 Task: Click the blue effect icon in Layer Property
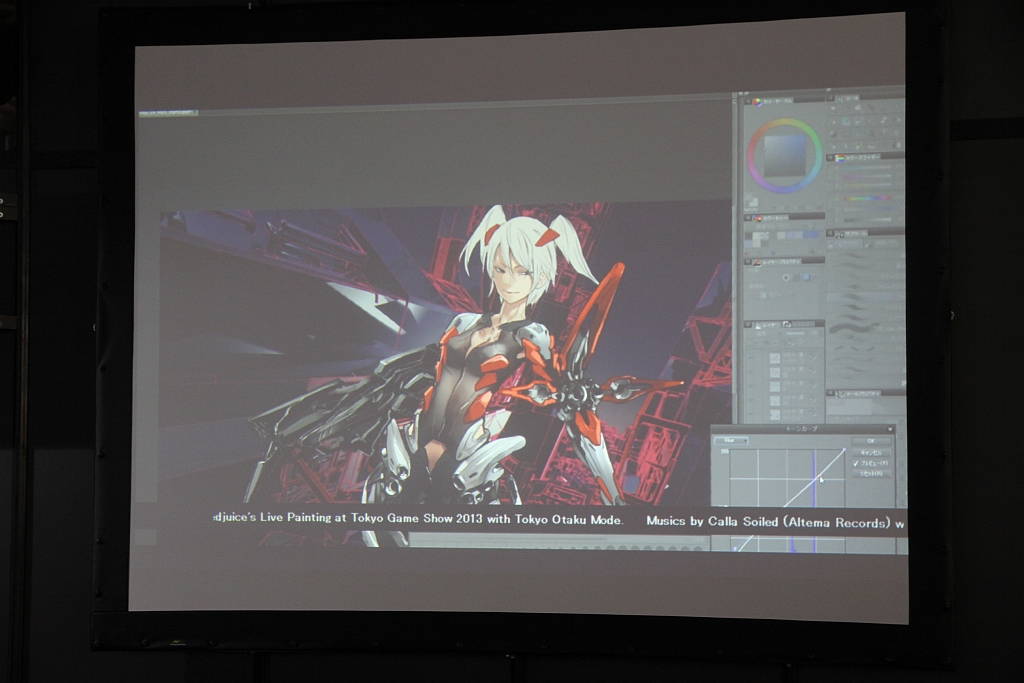click(807, 278)
